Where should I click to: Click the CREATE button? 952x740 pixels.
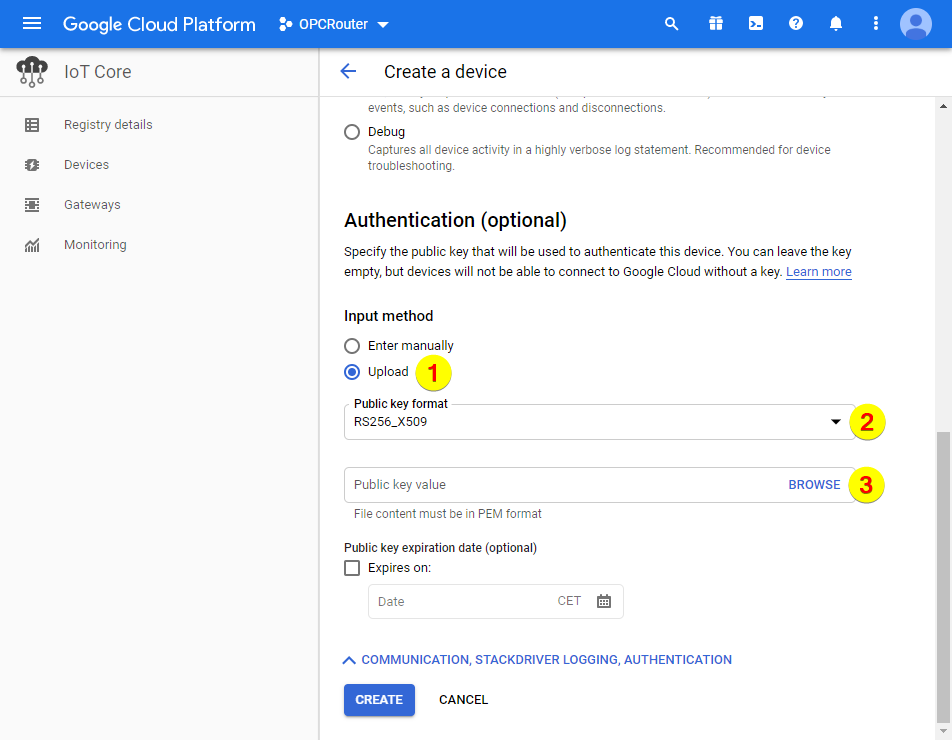click(x=379, y=700)
